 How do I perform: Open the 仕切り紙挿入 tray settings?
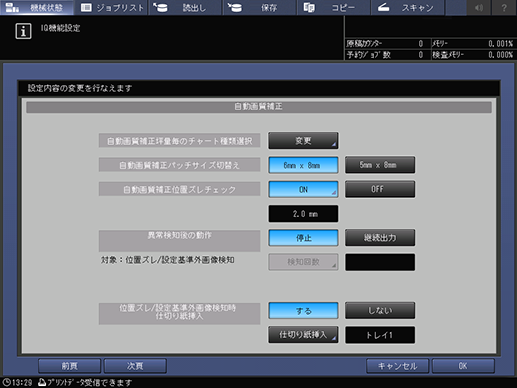click(x=303, y=335)
